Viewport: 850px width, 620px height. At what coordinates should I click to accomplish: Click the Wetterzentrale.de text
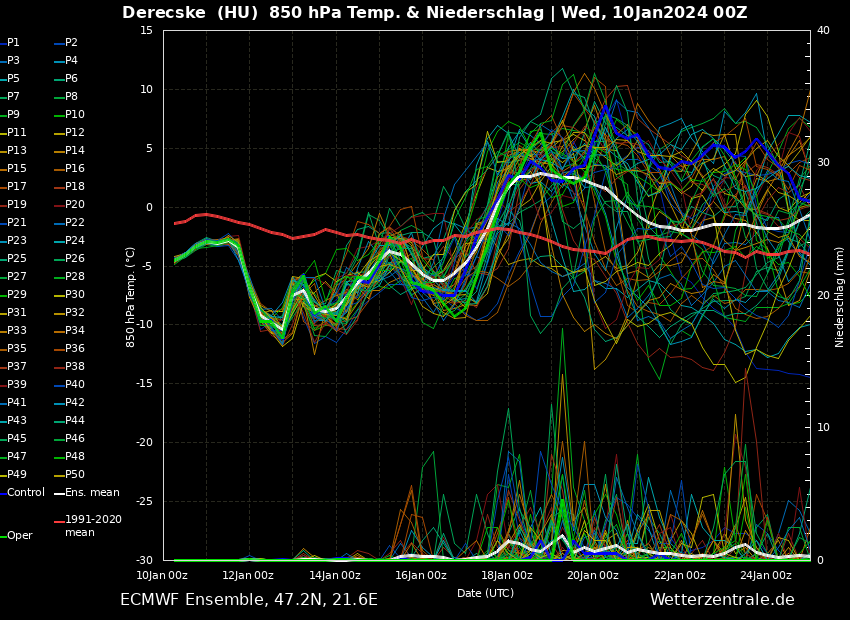pos(722,600)
